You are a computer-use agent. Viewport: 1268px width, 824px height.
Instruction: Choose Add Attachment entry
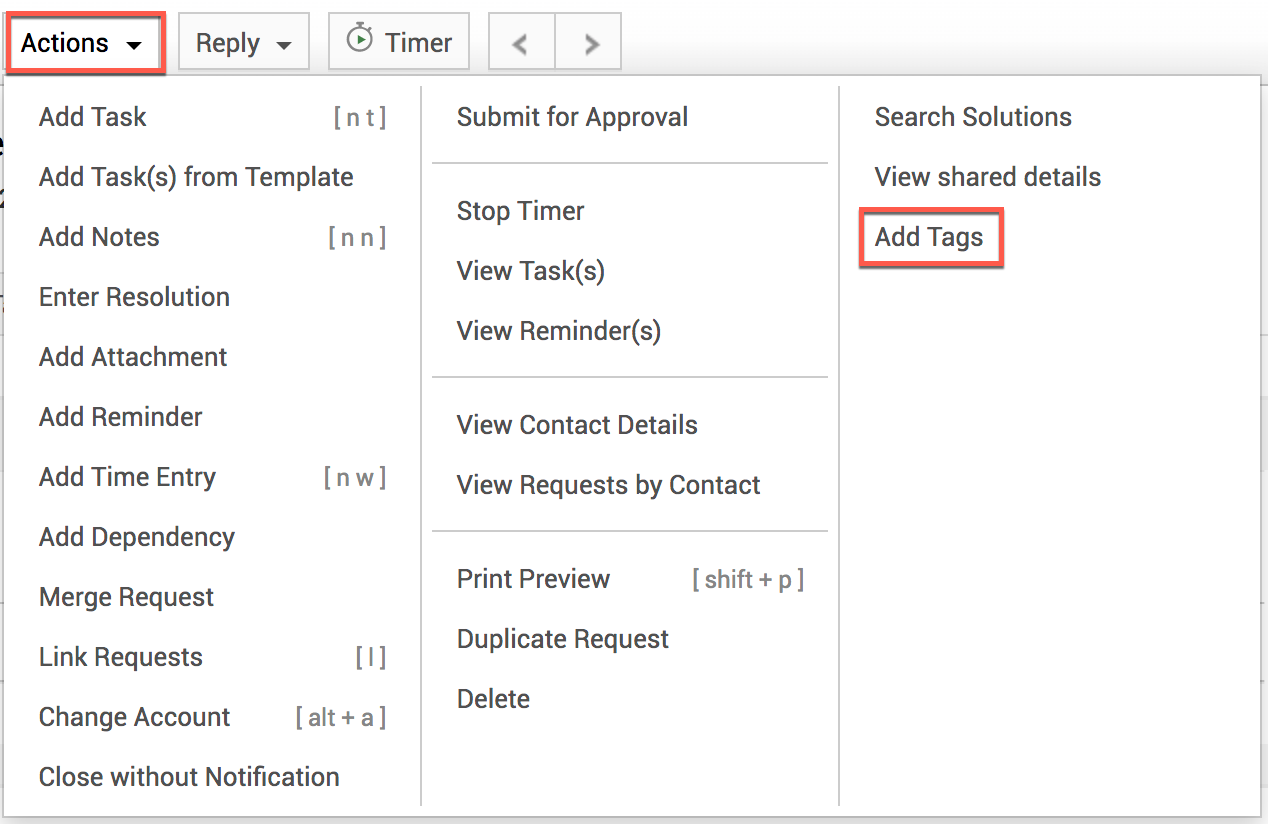click(x=133, y=357)
